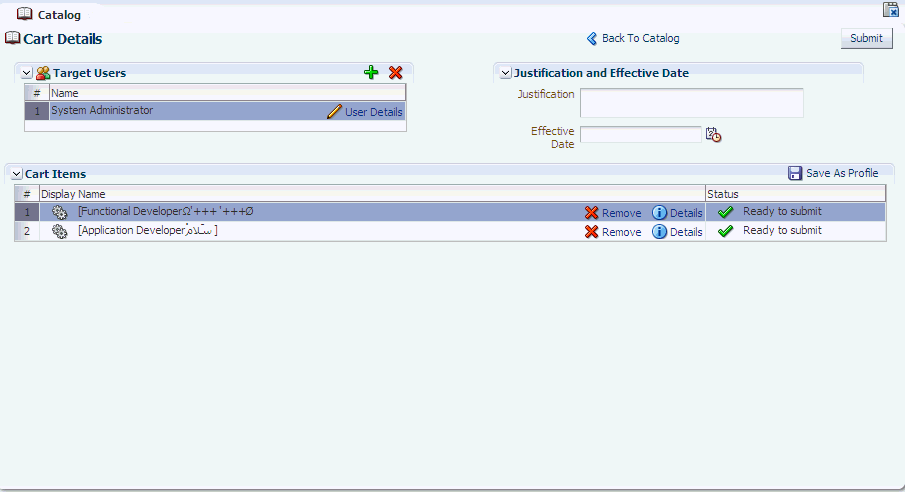
Task: Click the Status column header
Action: coord(795,194)
